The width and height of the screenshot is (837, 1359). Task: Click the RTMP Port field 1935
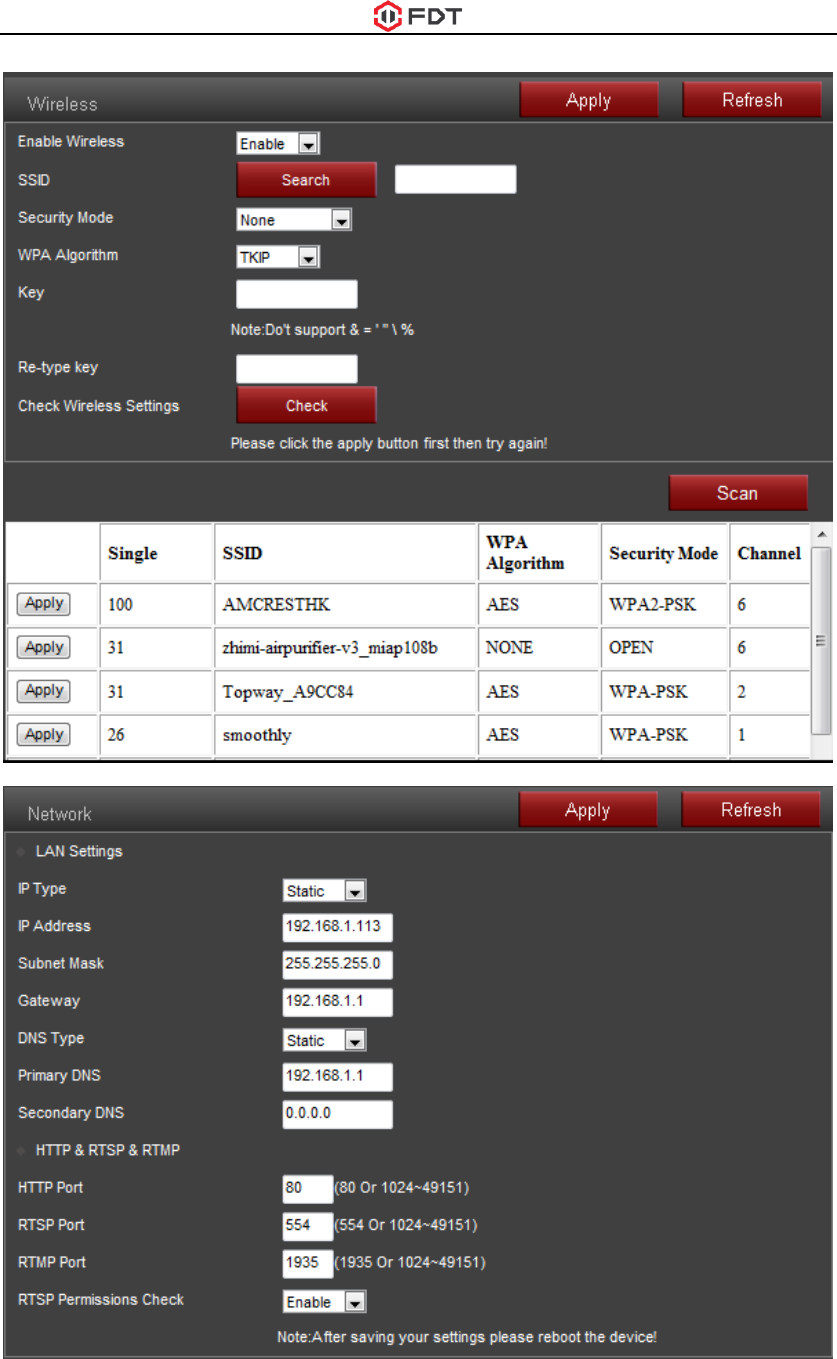coord(307,1263)
